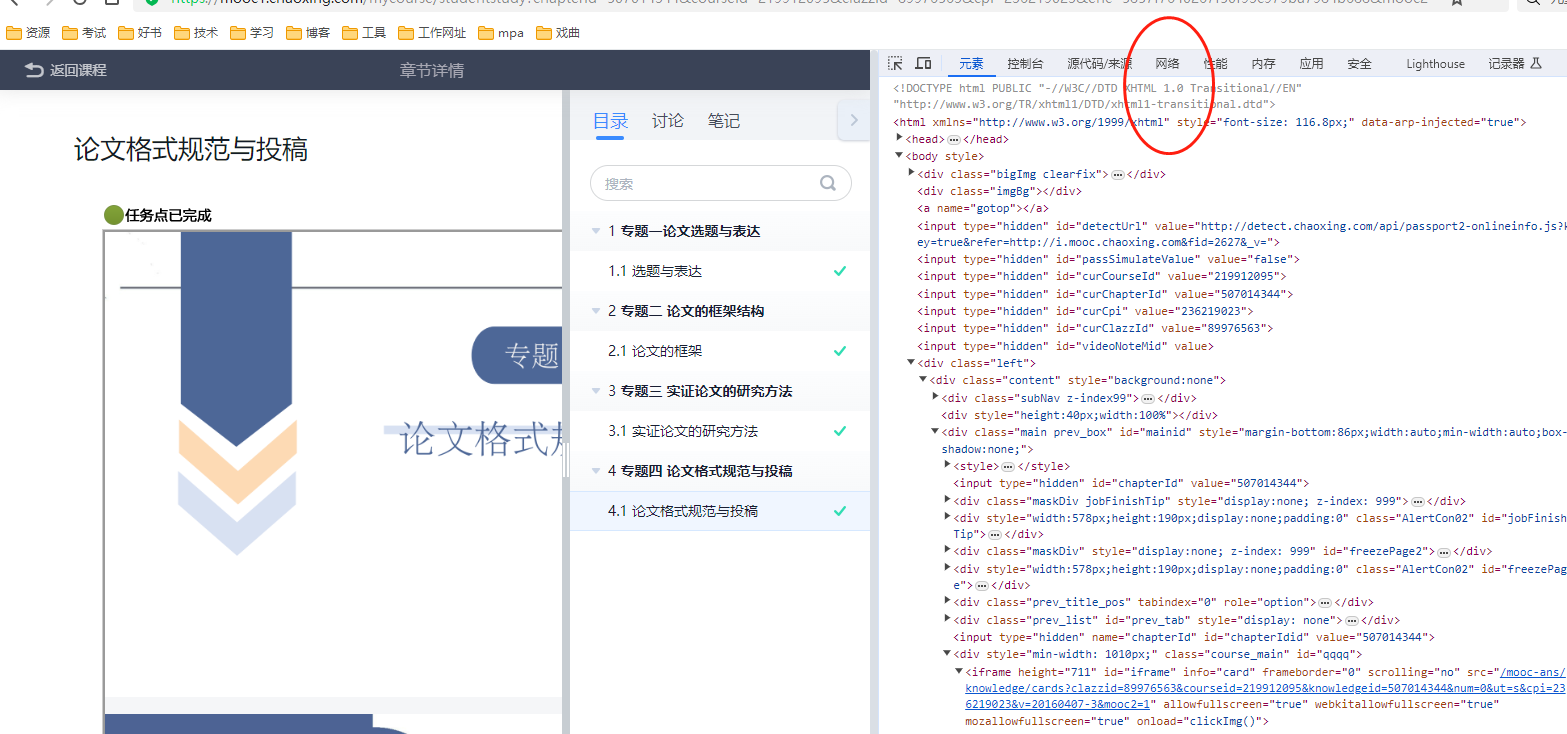The width and height of the screenshot is (1567, 734).
Task: Collapse chapter 4 专题四 论文格式规范与投稿
Action: coord(597,471)
